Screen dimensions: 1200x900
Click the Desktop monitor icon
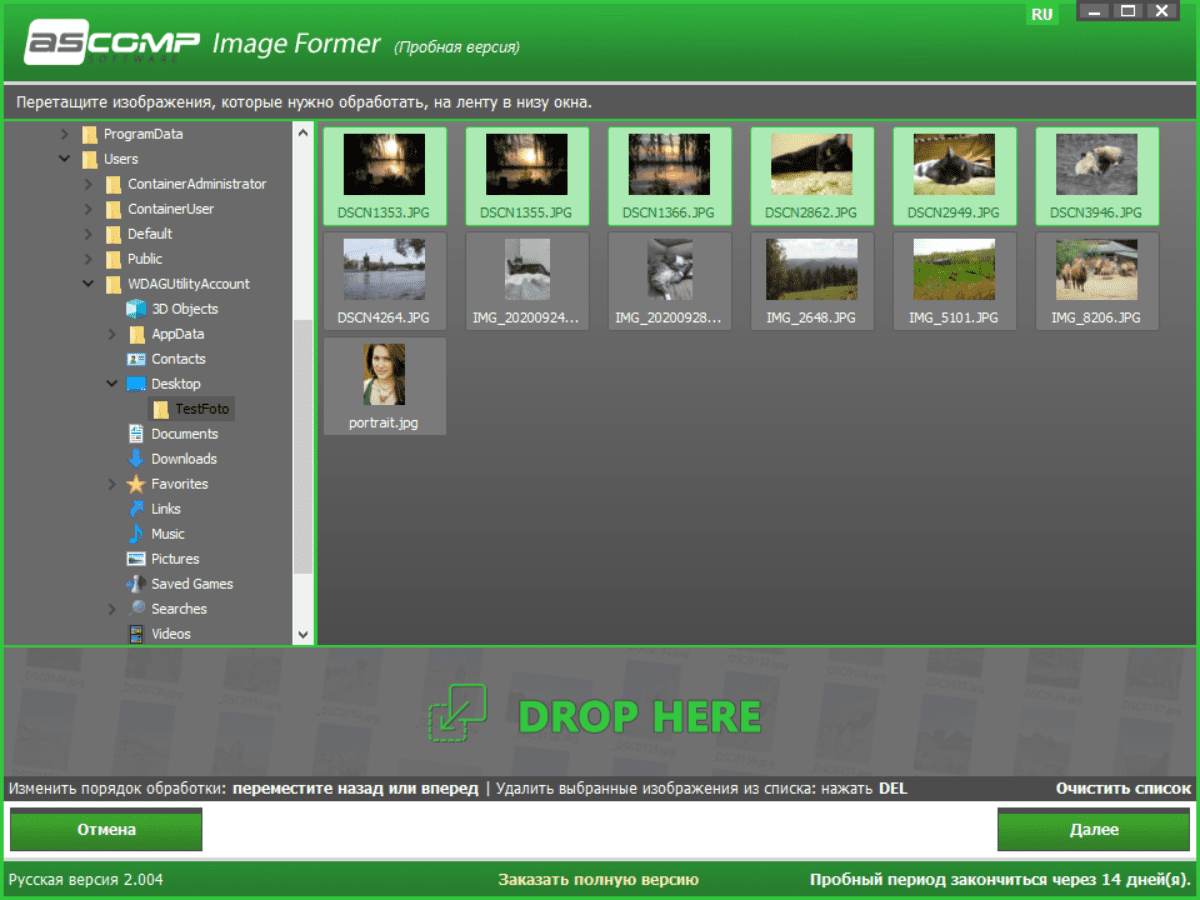136,384
